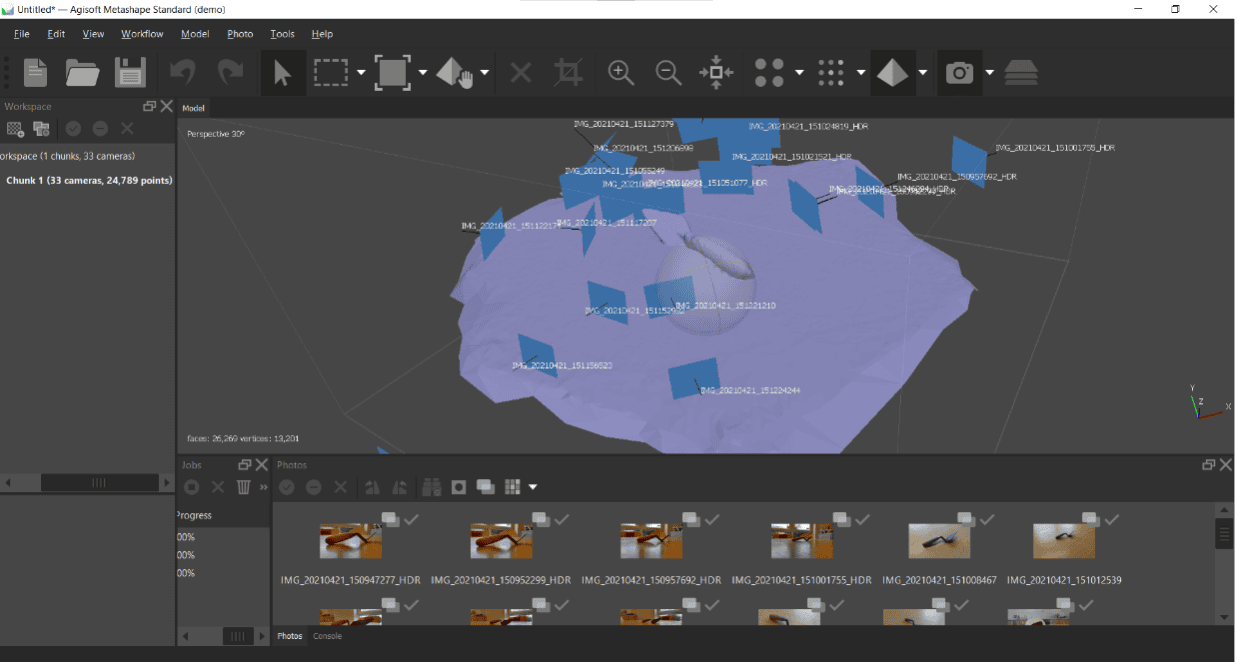The image size is (1237, 666).
Task: Switch to the Console tab
Action: coord(327,636)
